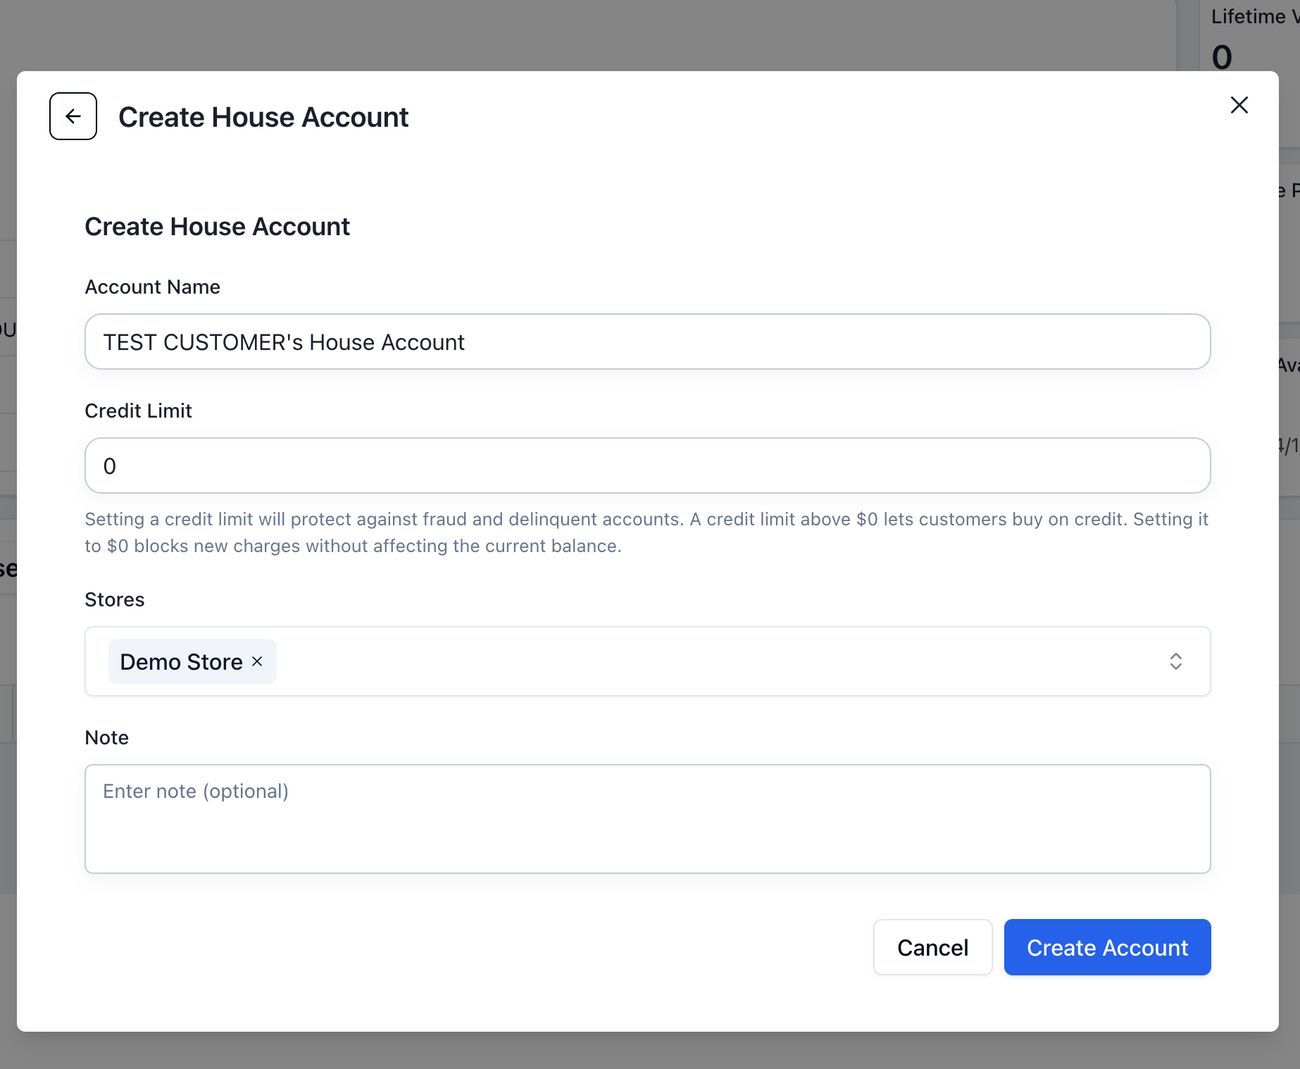Open the Stores multi-select field
The width and height of the screenshot is (1300, 1069).
pyautogui.click(x=700, y=661)
